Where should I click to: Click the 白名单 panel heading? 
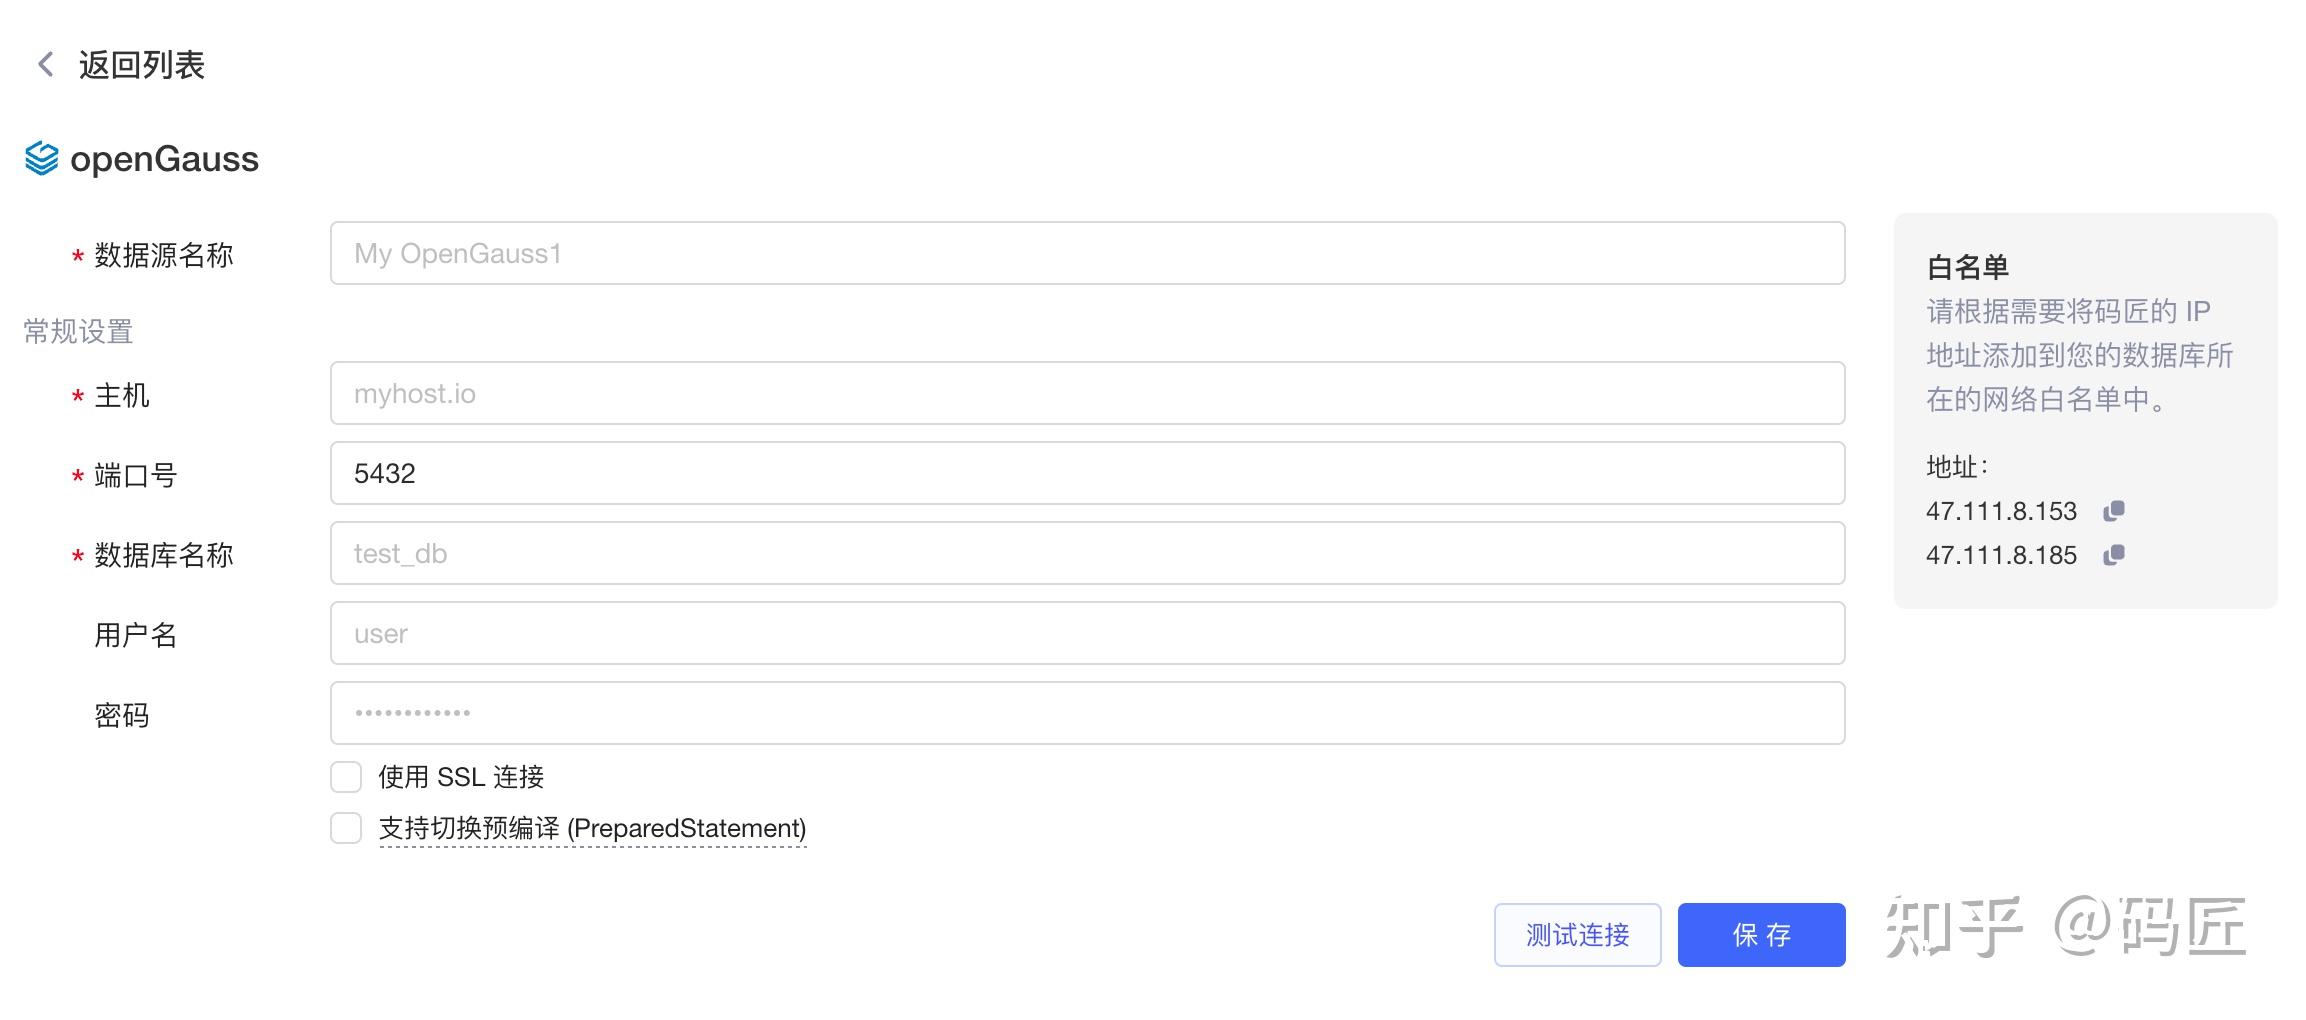pos(1967,267)
